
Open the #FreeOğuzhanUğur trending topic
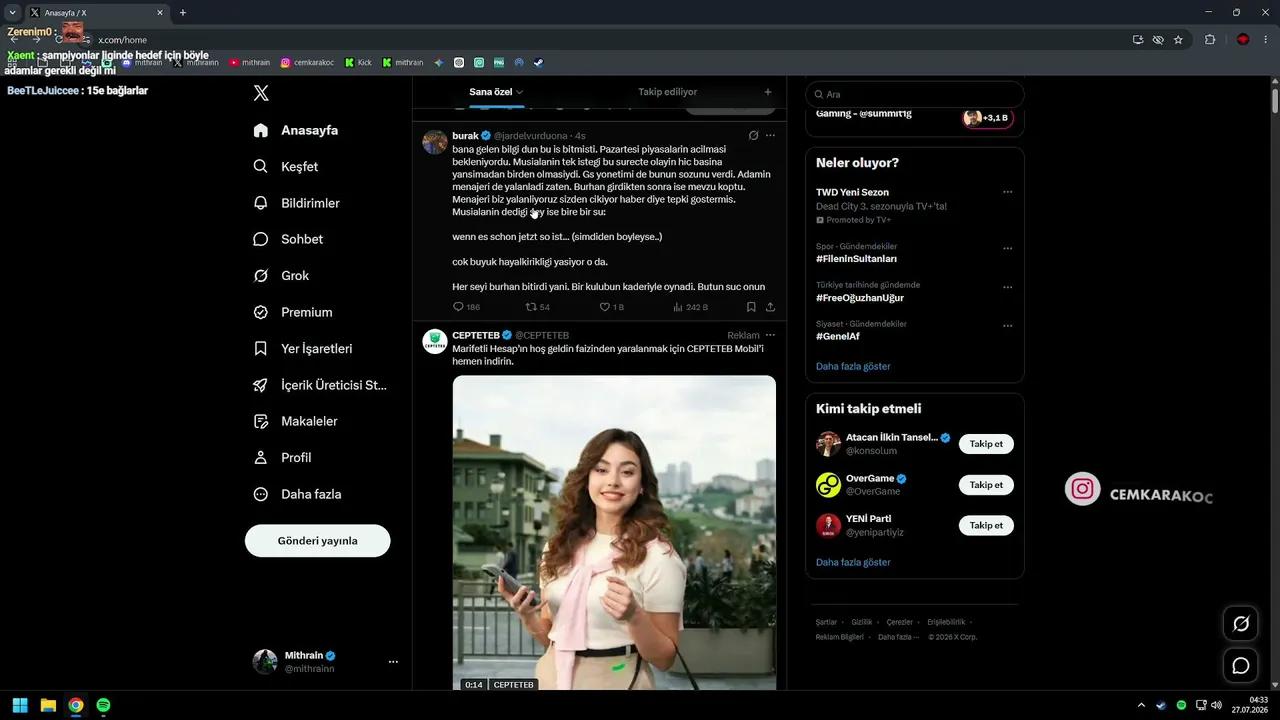point(860,298)
